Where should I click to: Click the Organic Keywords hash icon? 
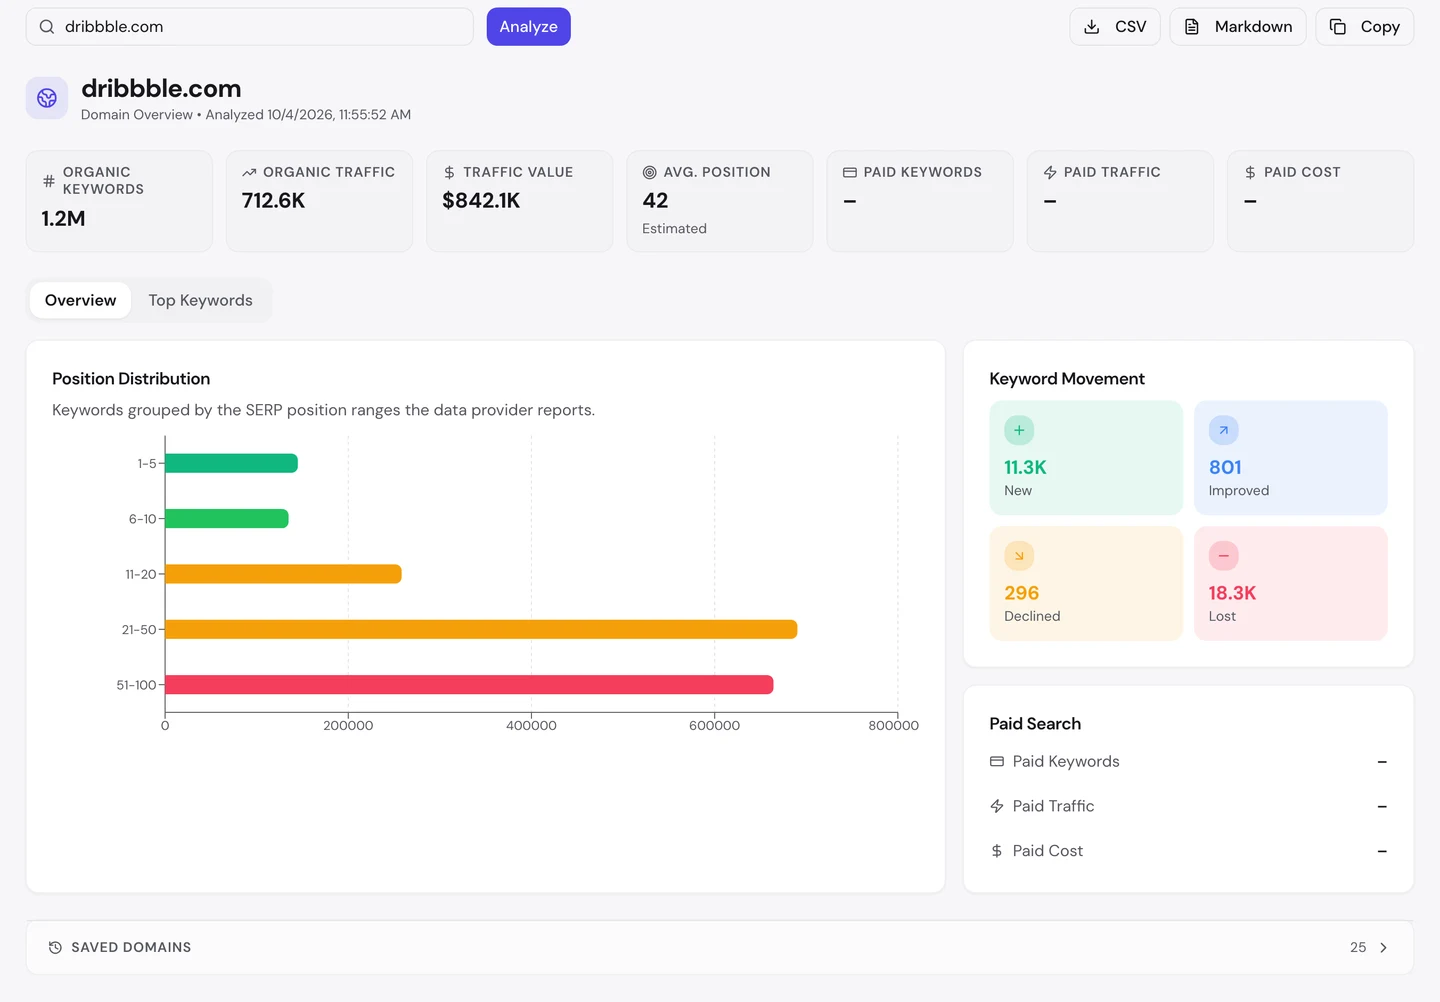49,181
